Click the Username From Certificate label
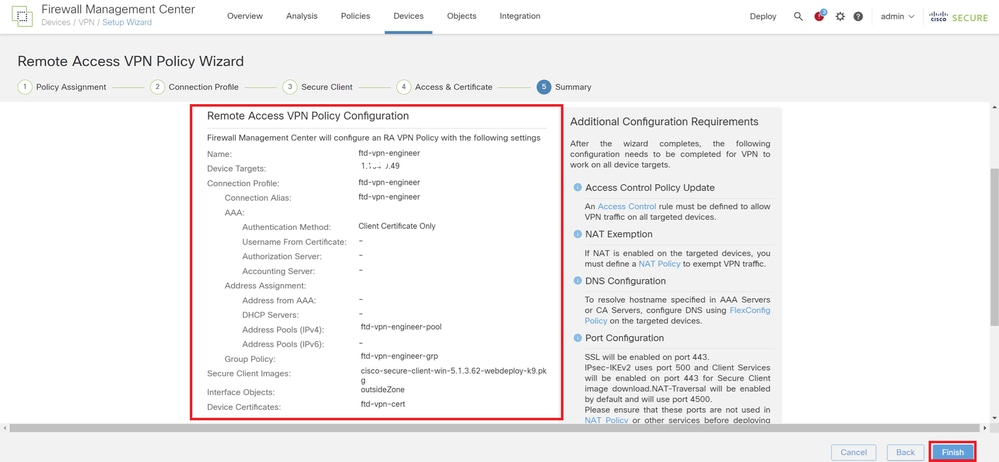 pos(294,242)
